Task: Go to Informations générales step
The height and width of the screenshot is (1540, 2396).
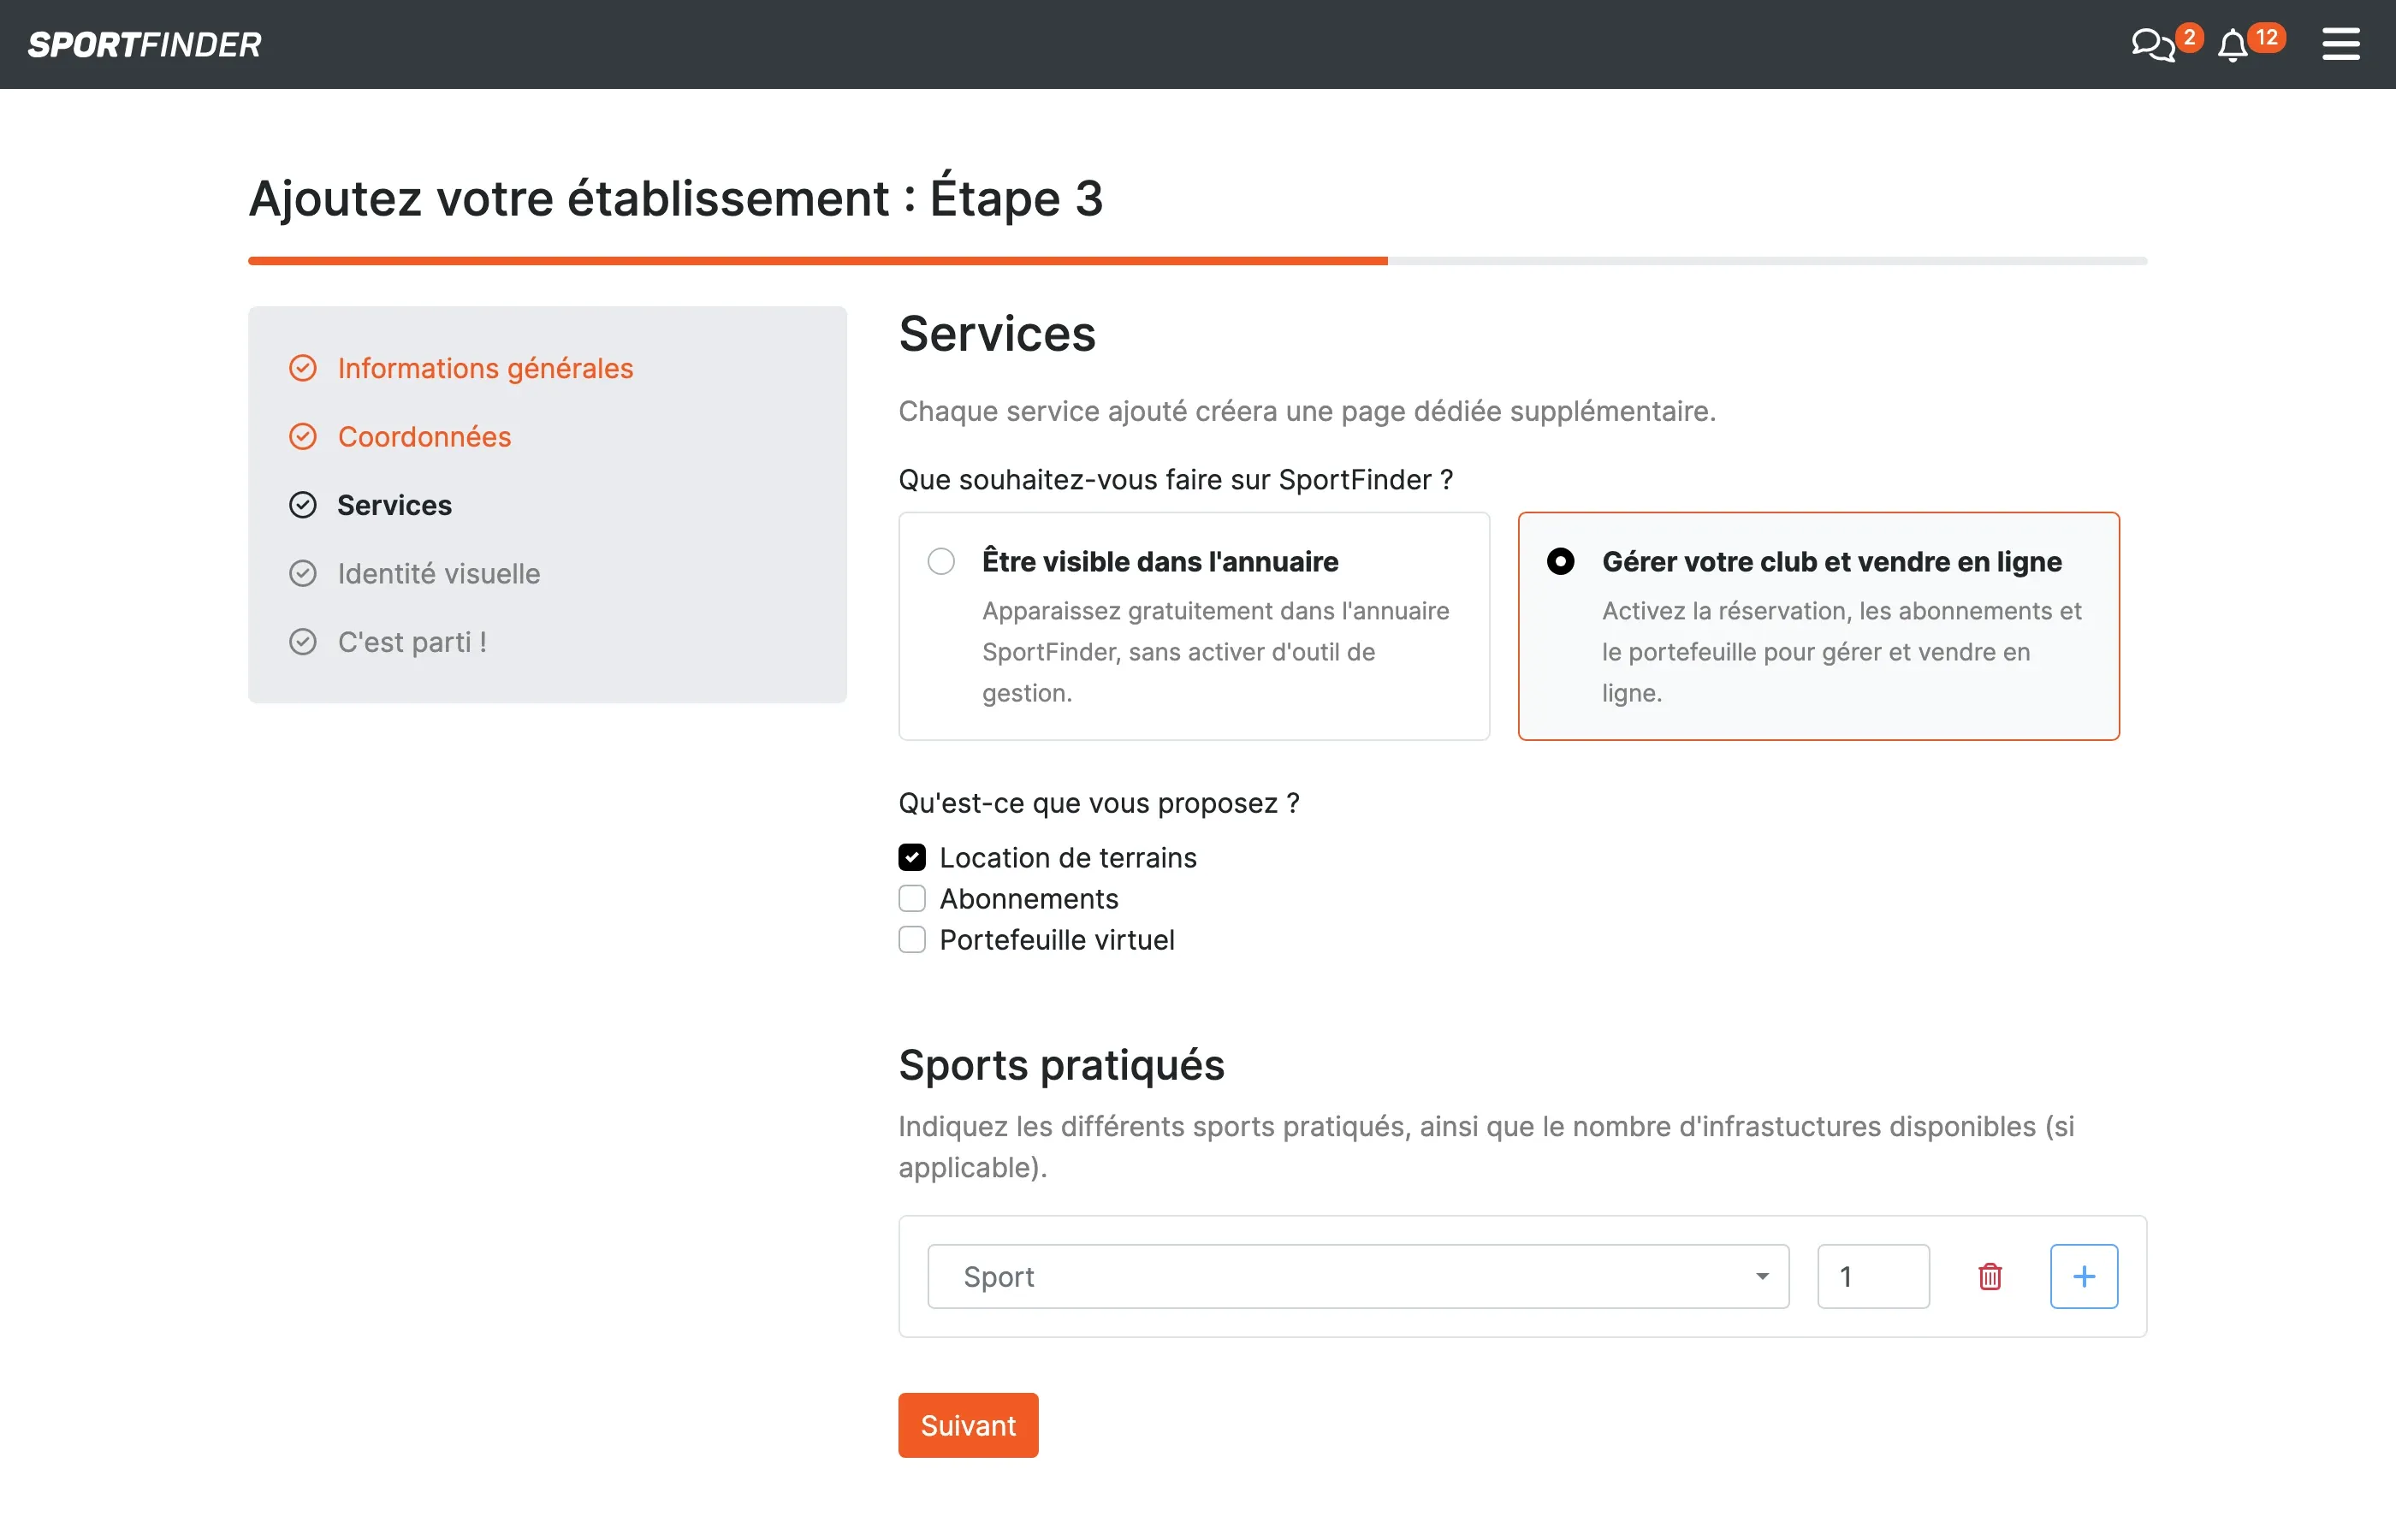Action: [485, 368]
